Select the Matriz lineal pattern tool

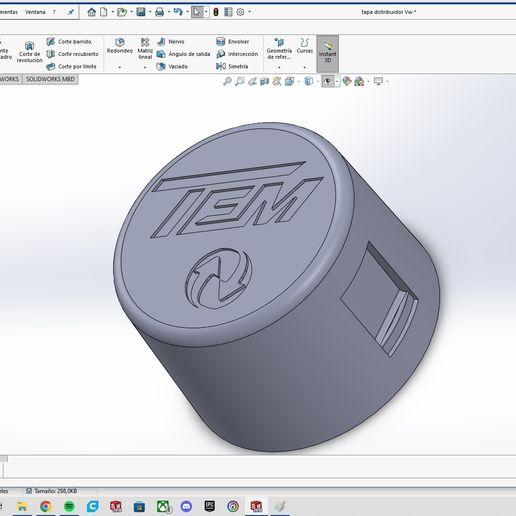[x=145, y=49]
